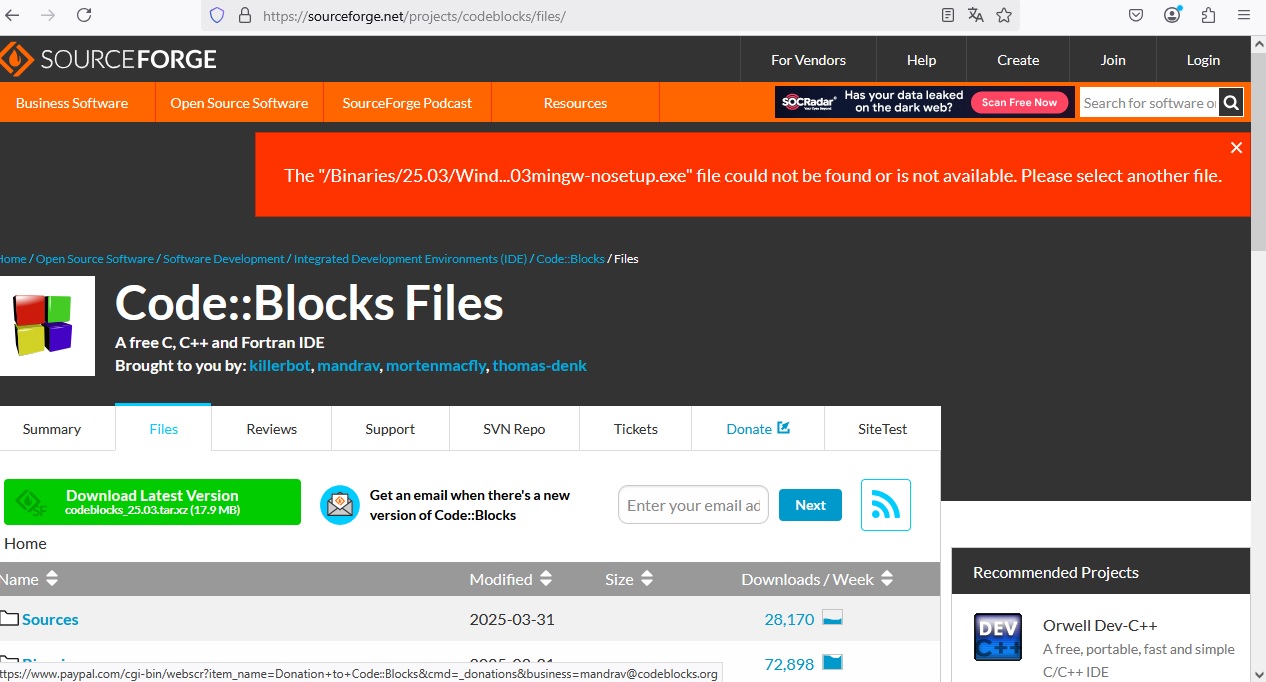Open the Orwell Dev-C++ project link

click(1100, 625)
